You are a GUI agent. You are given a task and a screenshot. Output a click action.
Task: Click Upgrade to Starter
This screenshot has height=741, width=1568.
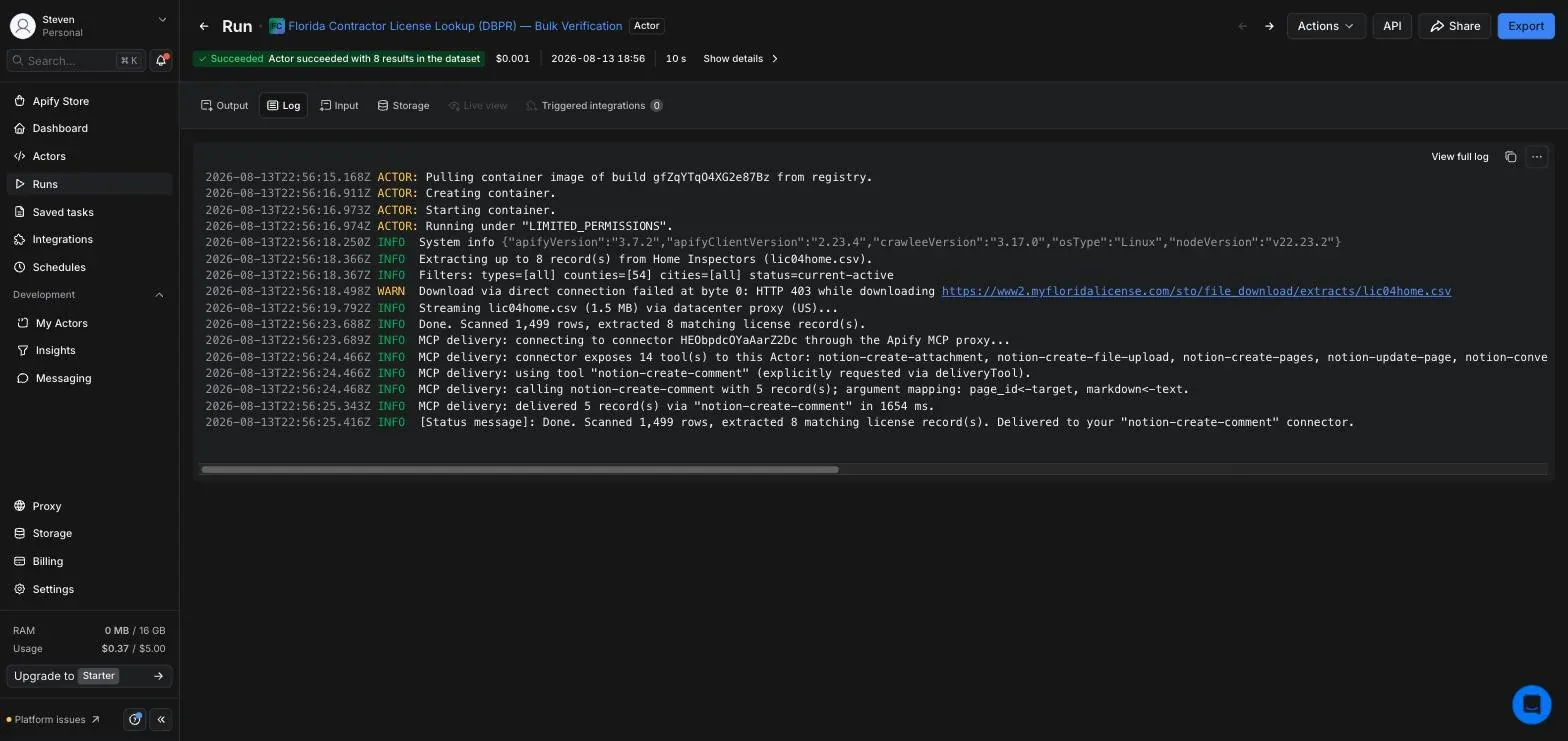(89, 676)
